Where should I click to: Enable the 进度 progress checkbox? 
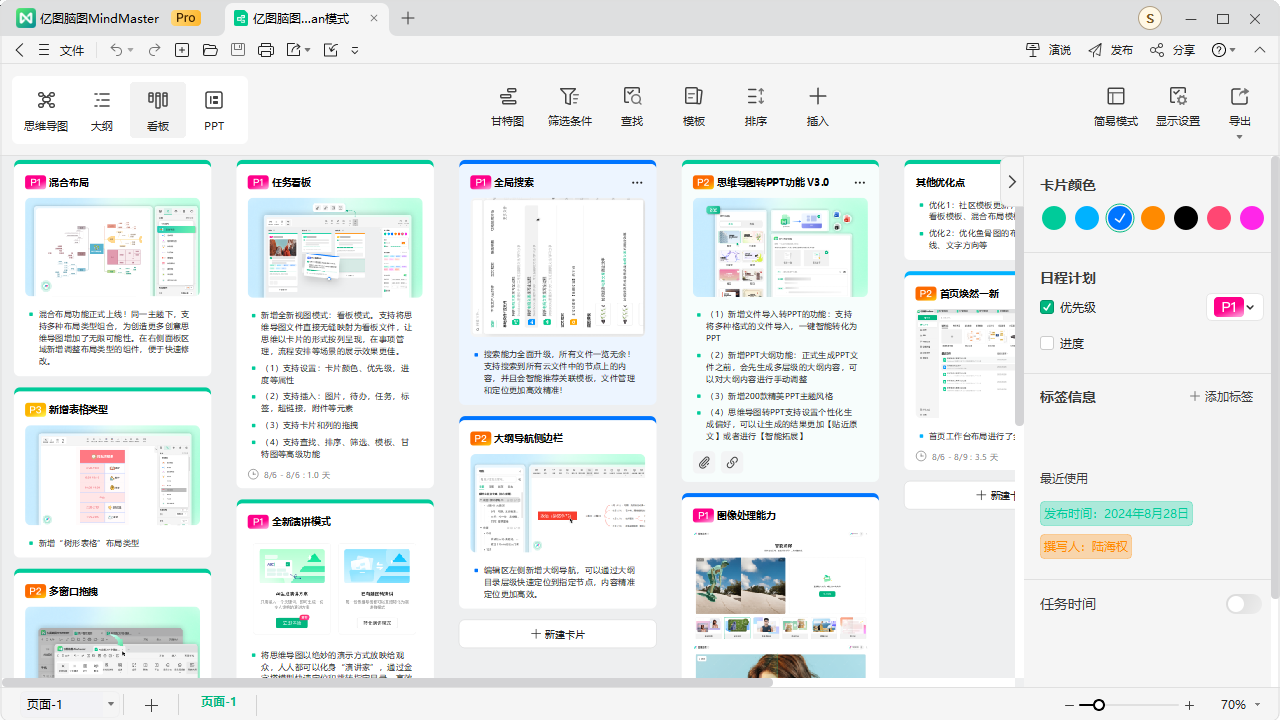[1046, 343]
